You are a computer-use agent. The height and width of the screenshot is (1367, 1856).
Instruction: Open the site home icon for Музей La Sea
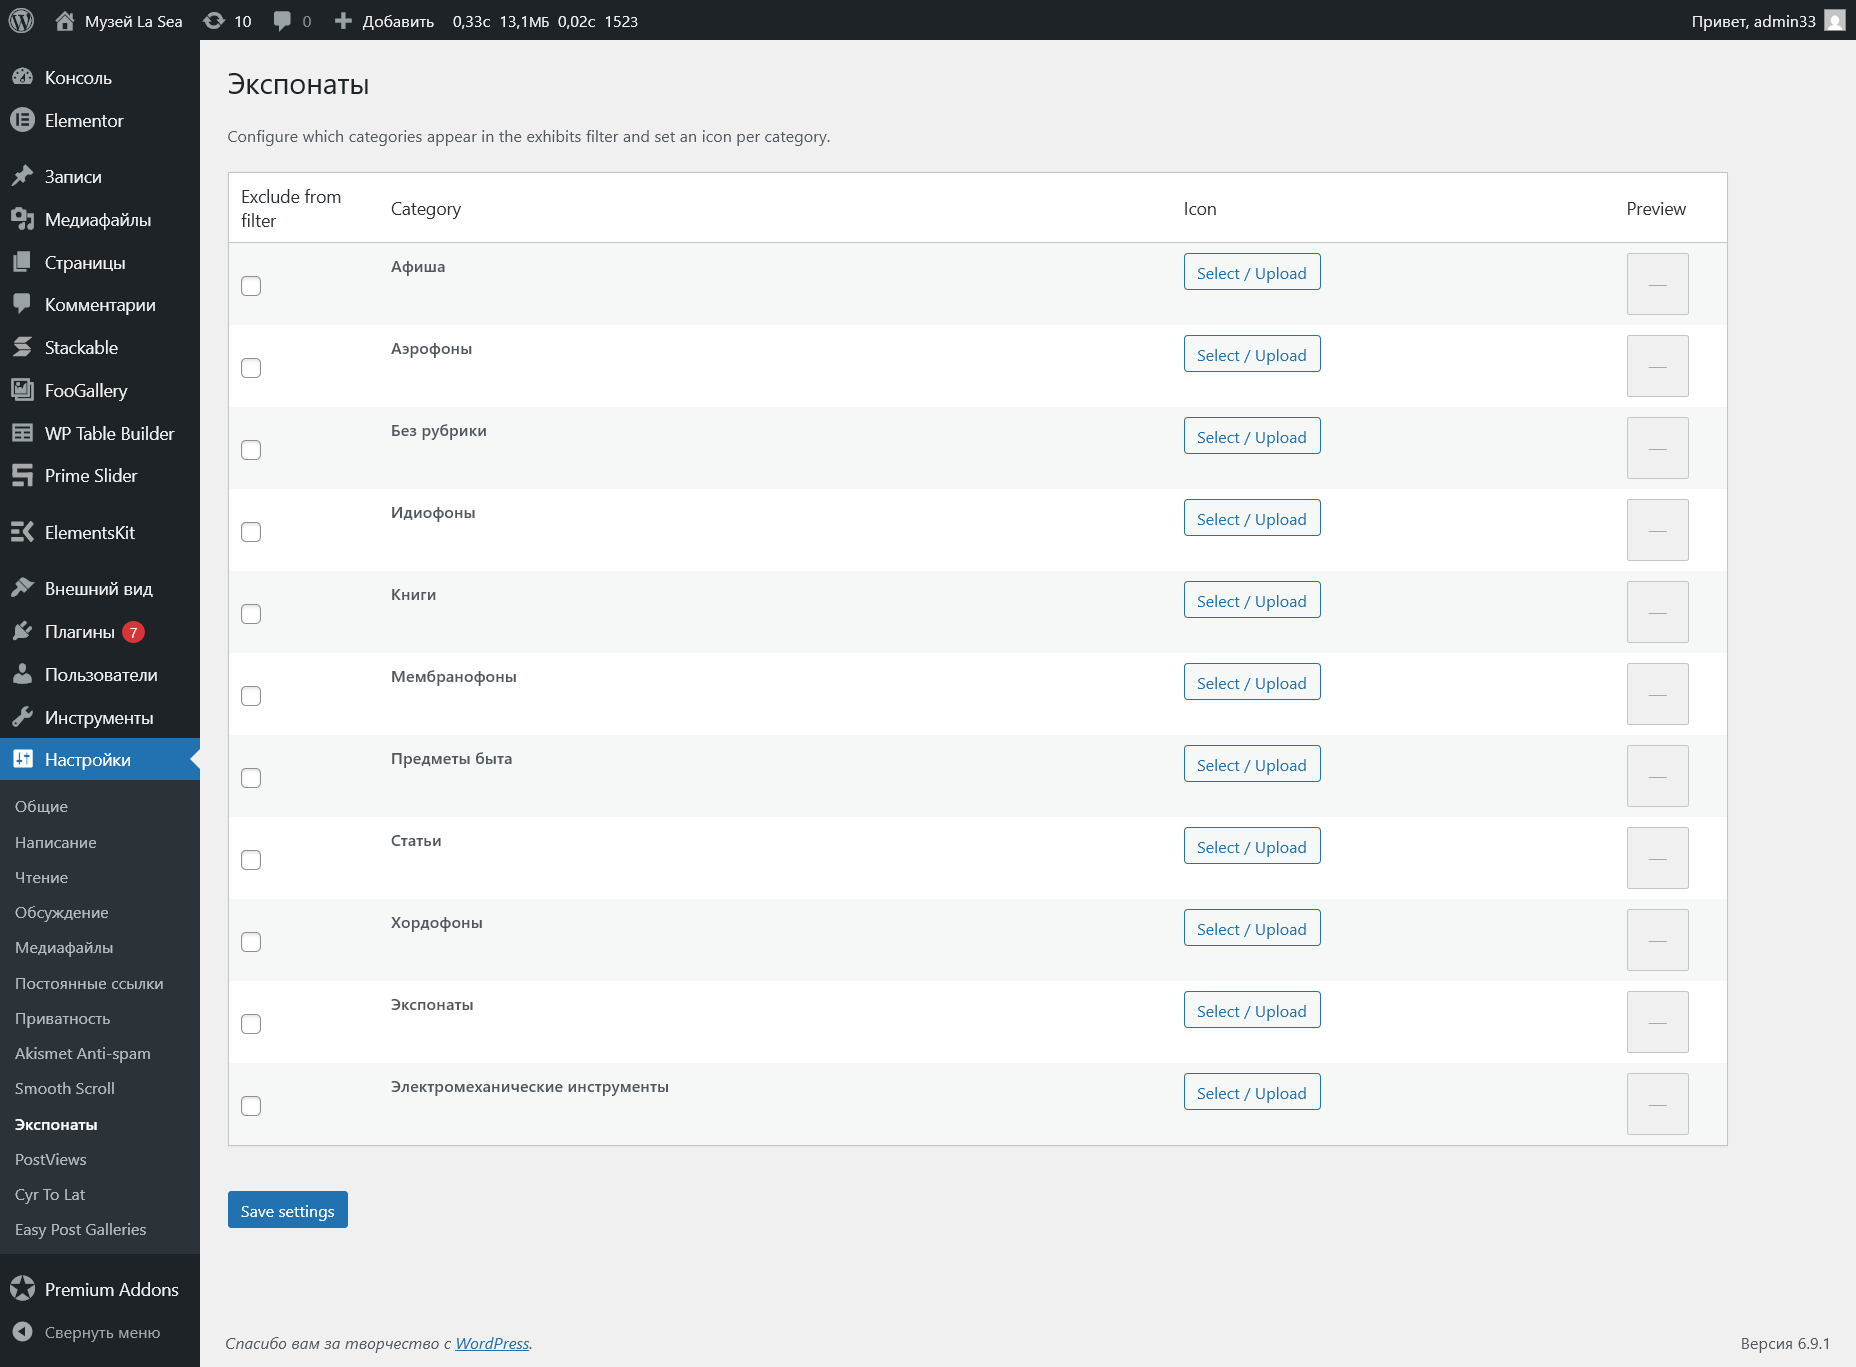pos(65,20)
